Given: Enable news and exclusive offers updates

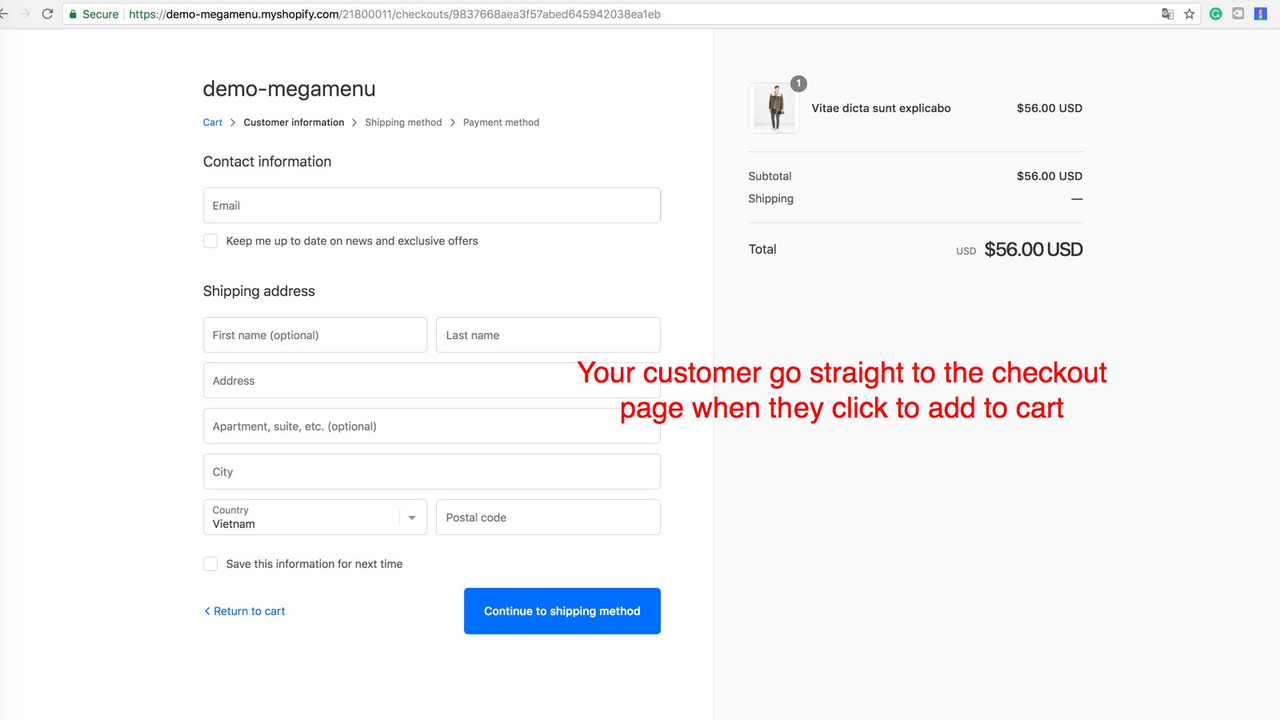Looking at the screenshot, I should tap(210, 240).
